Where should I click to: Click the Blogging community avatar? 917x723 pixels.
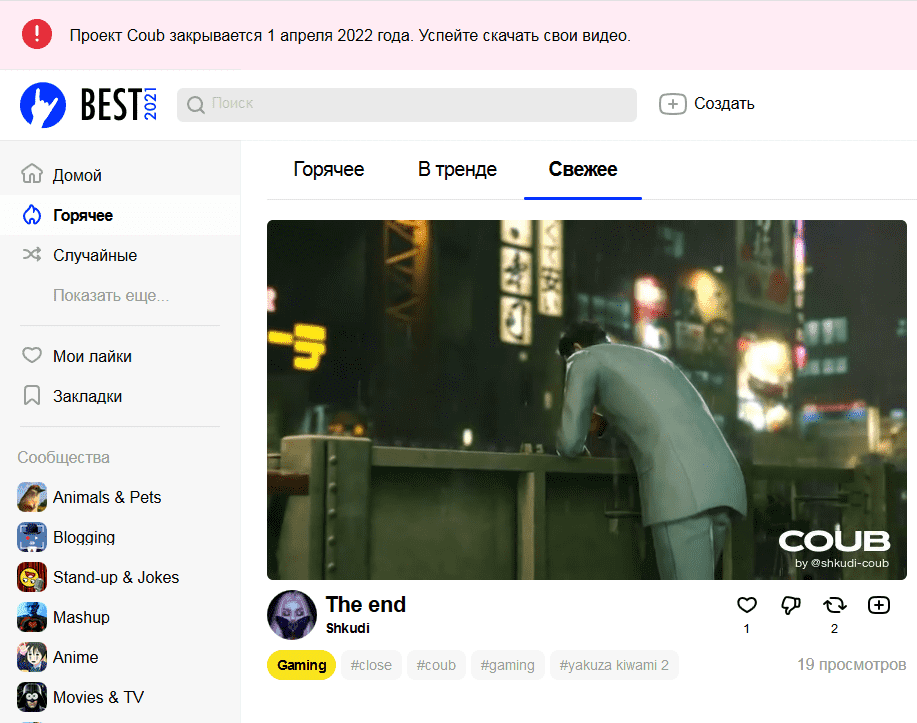pyautogui.click(x=32, y=537)
